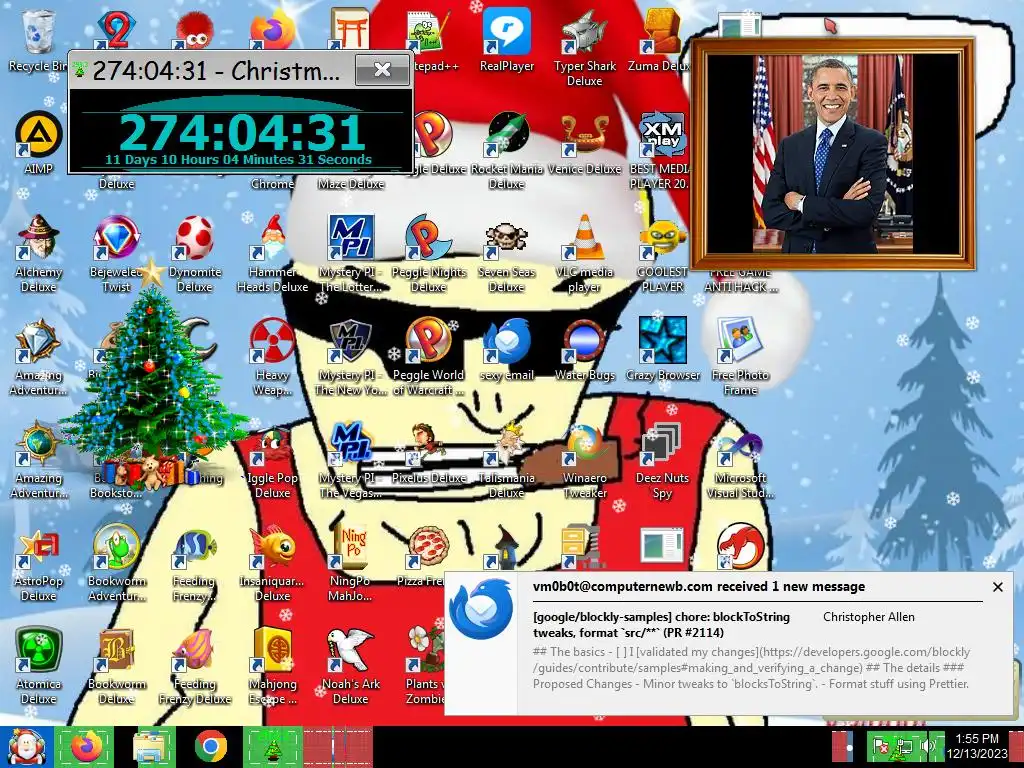Screen dimensions: 1024x768
Task: Select the Amazing Adventures diamond icon
Action: coord(38,357)
